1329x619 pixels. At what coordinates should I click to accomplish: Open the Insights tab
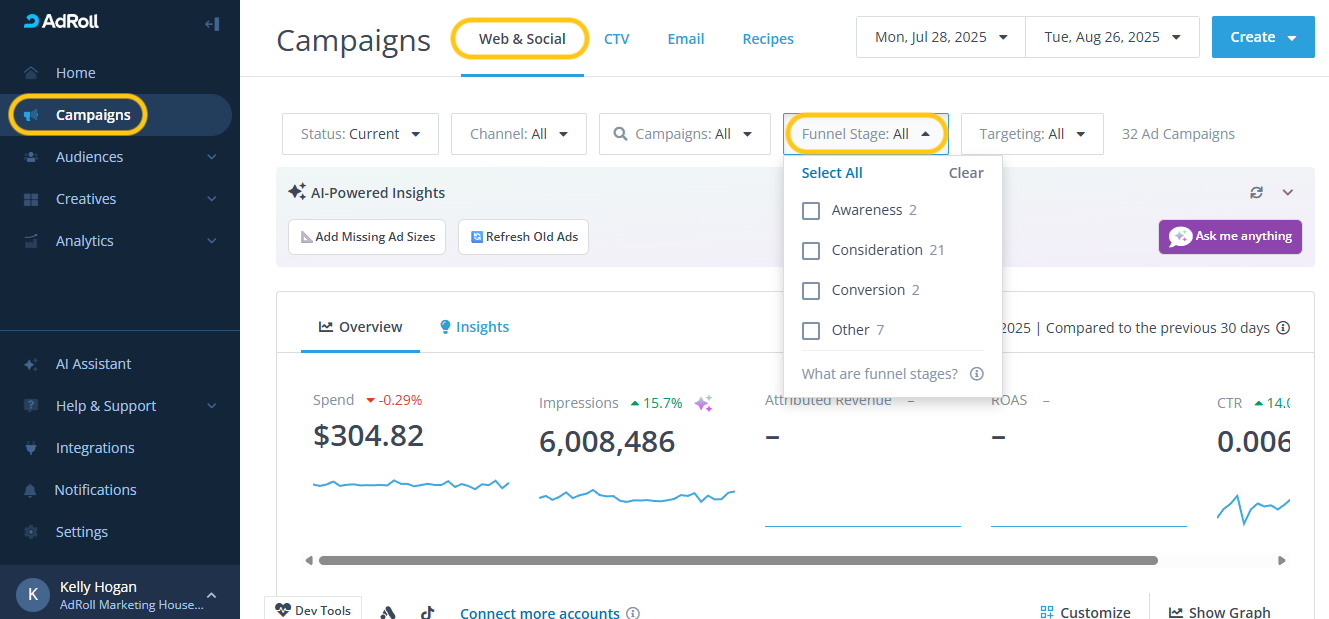(x=474, y=327)
